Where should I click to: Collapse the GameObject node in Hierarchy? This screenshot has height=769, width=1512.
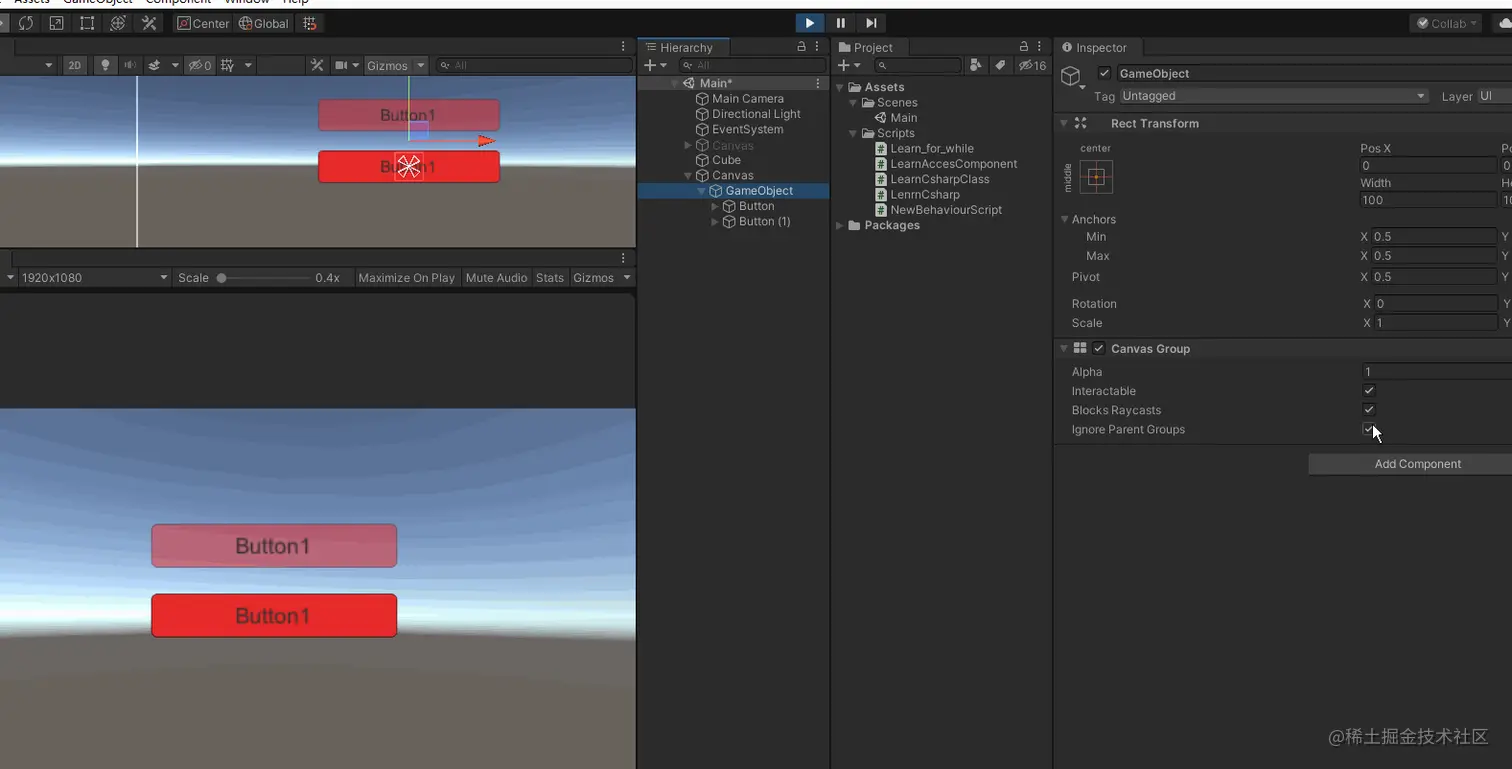[701, 191]
